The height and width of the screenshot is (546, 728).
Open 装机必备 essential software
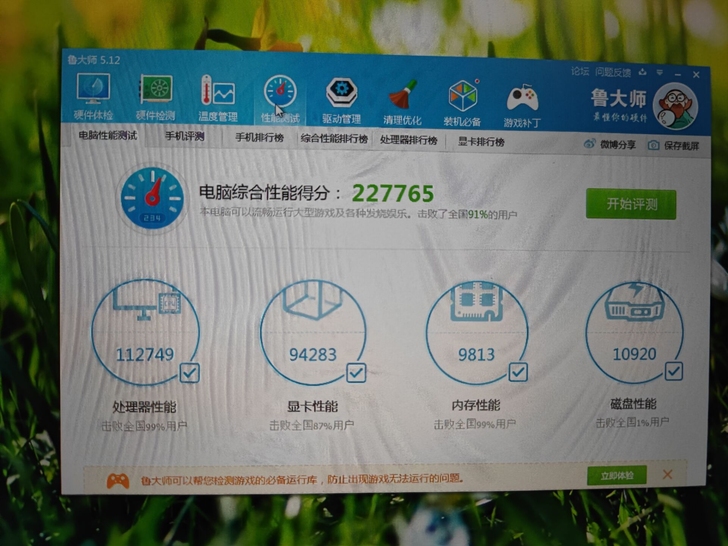462,103
